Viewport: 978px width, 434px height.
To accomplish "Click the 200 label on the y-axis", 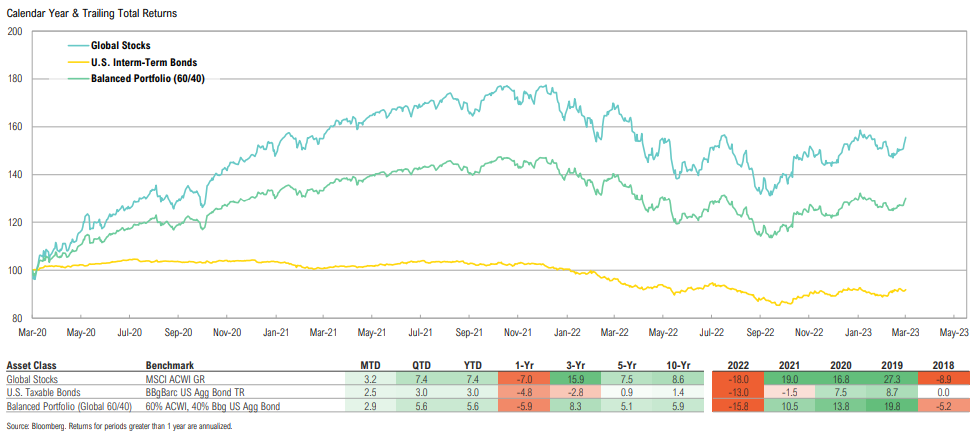I will (x=14, y=31).
